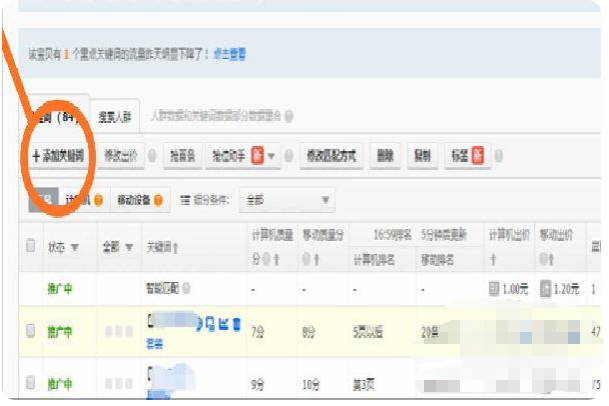
Task: Click the 10分 mobile quality score cell
Action: coord(310,385)
